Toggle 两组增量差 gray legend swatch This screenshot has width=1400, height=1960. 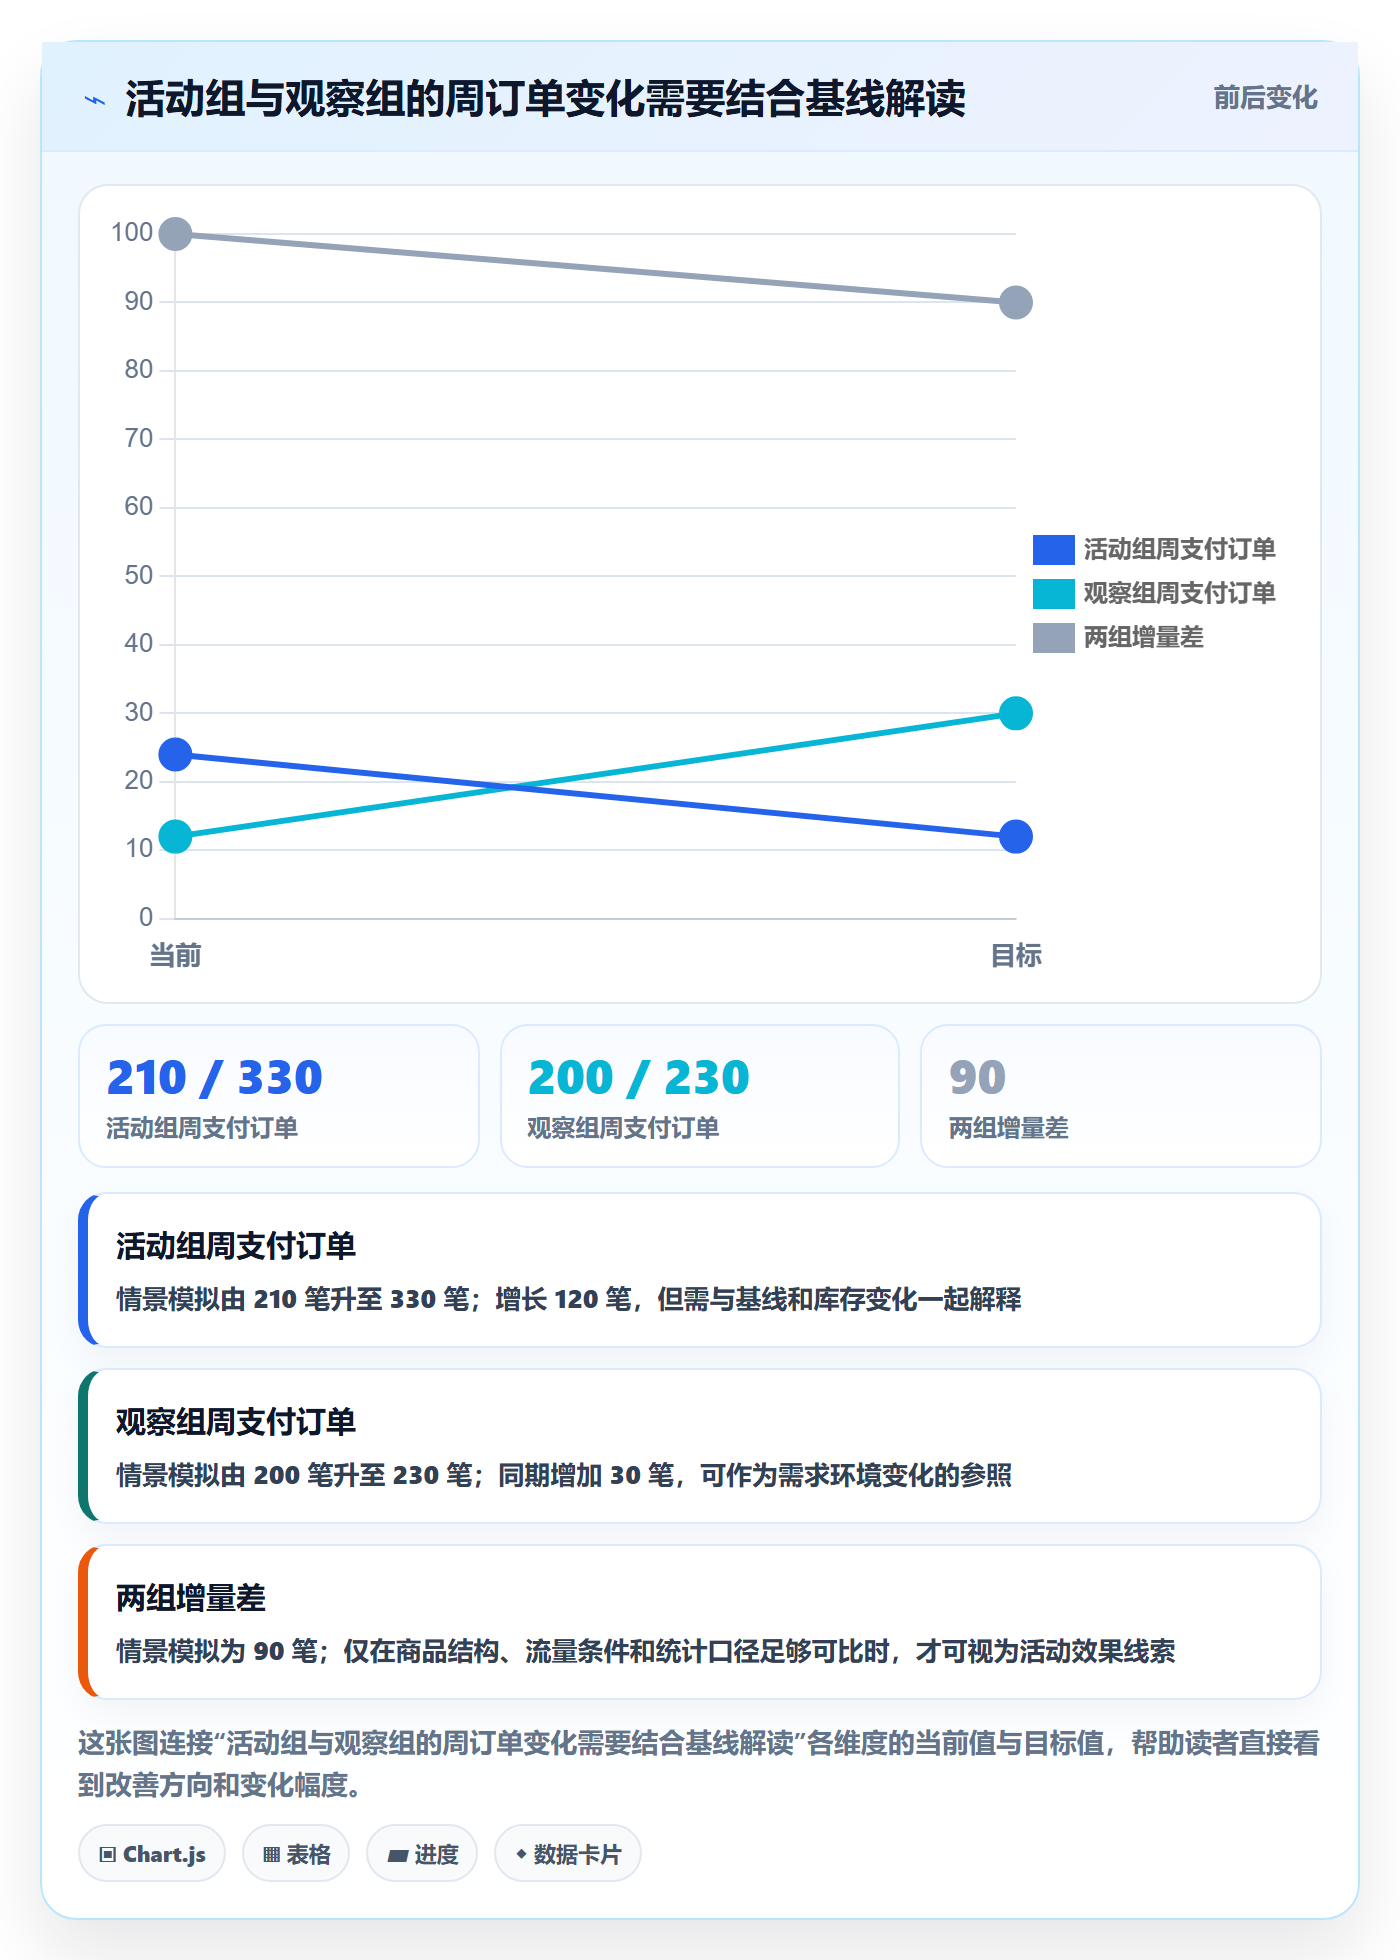pos(1053,637)
